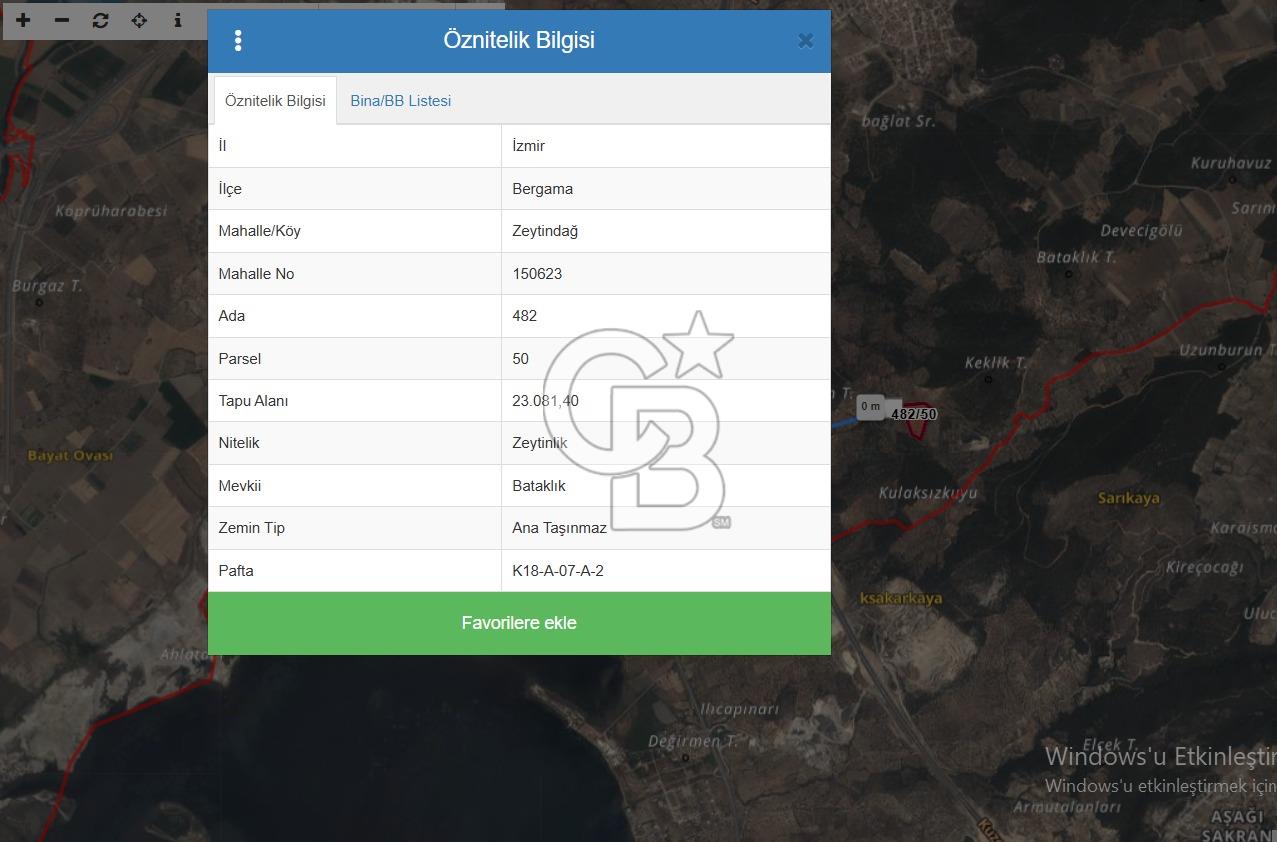Select the Parsel value 50

click(521, 359)
